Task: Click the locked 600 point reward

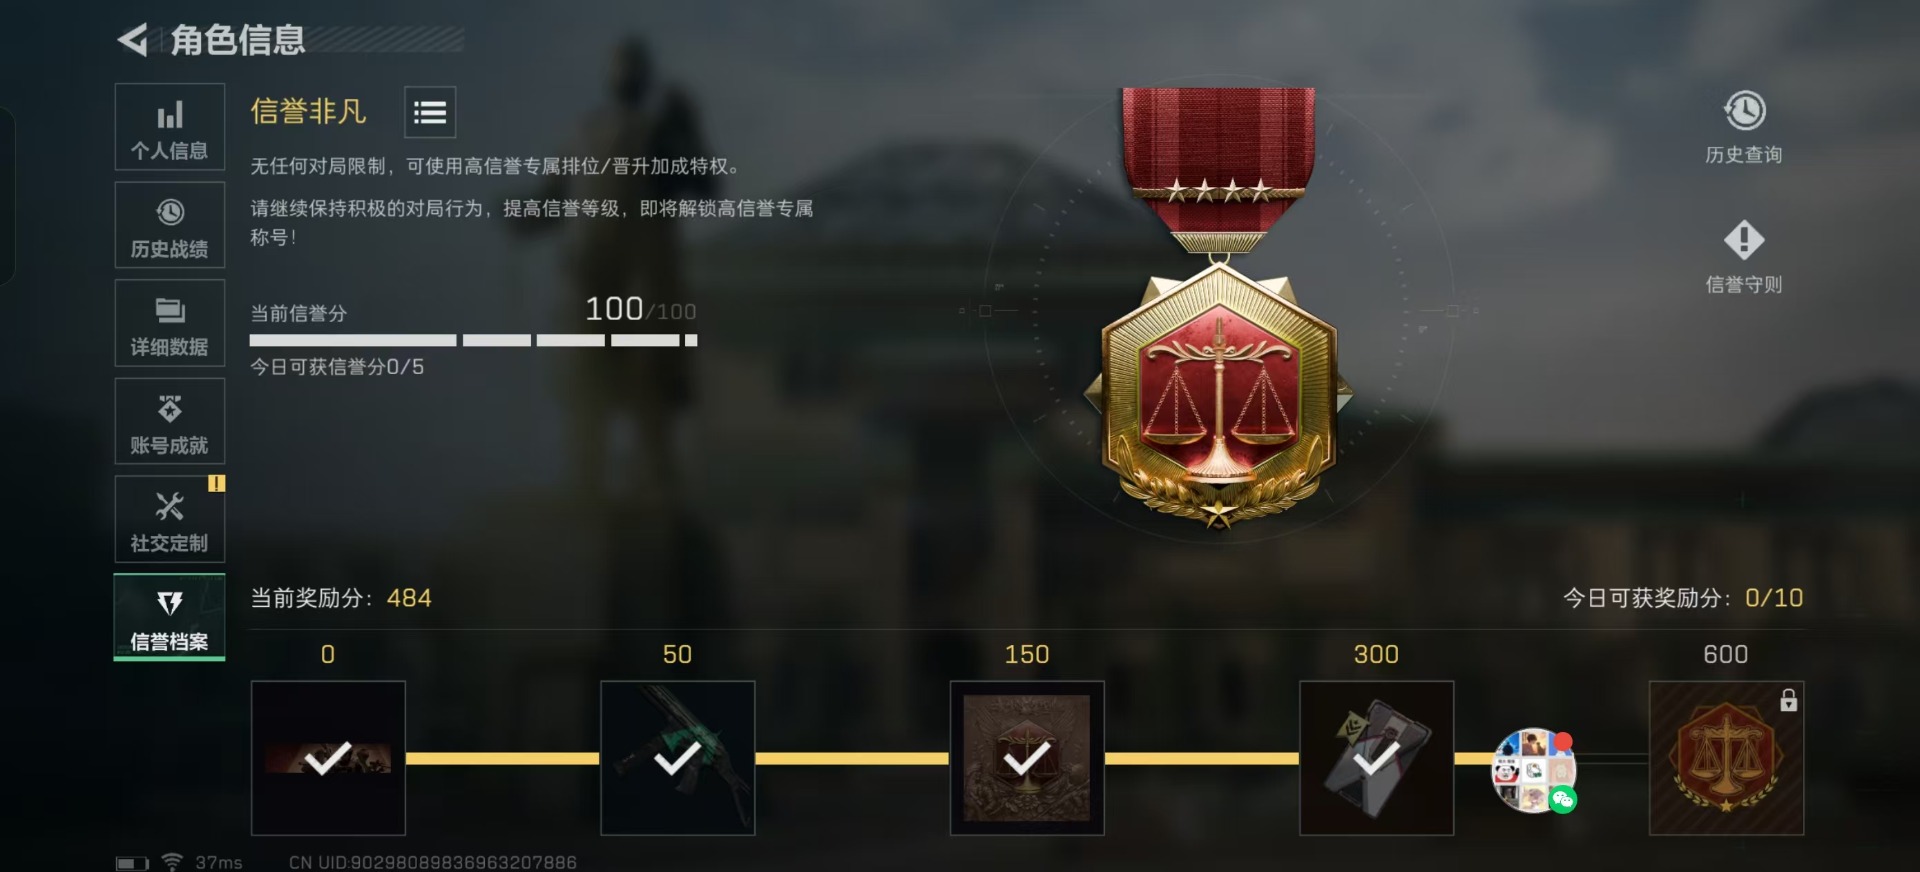Action: pos(1726,758)
